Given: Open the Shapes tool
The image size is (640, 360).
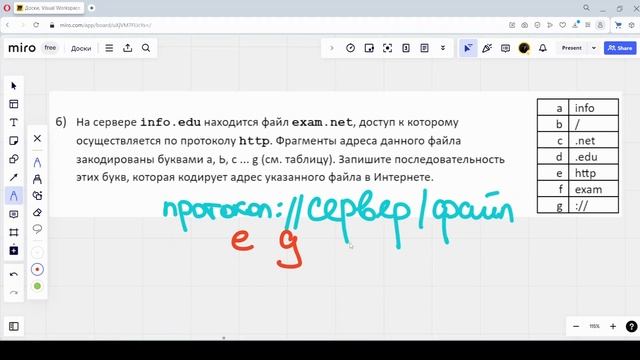Looking at the screenshot, I should click(14, 159).
